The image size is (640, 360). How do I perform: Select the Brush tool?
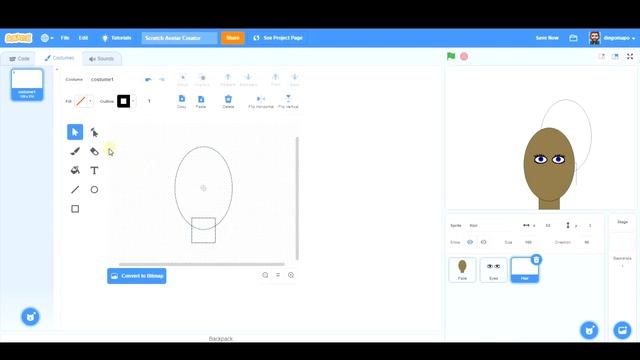coord(75,151)
